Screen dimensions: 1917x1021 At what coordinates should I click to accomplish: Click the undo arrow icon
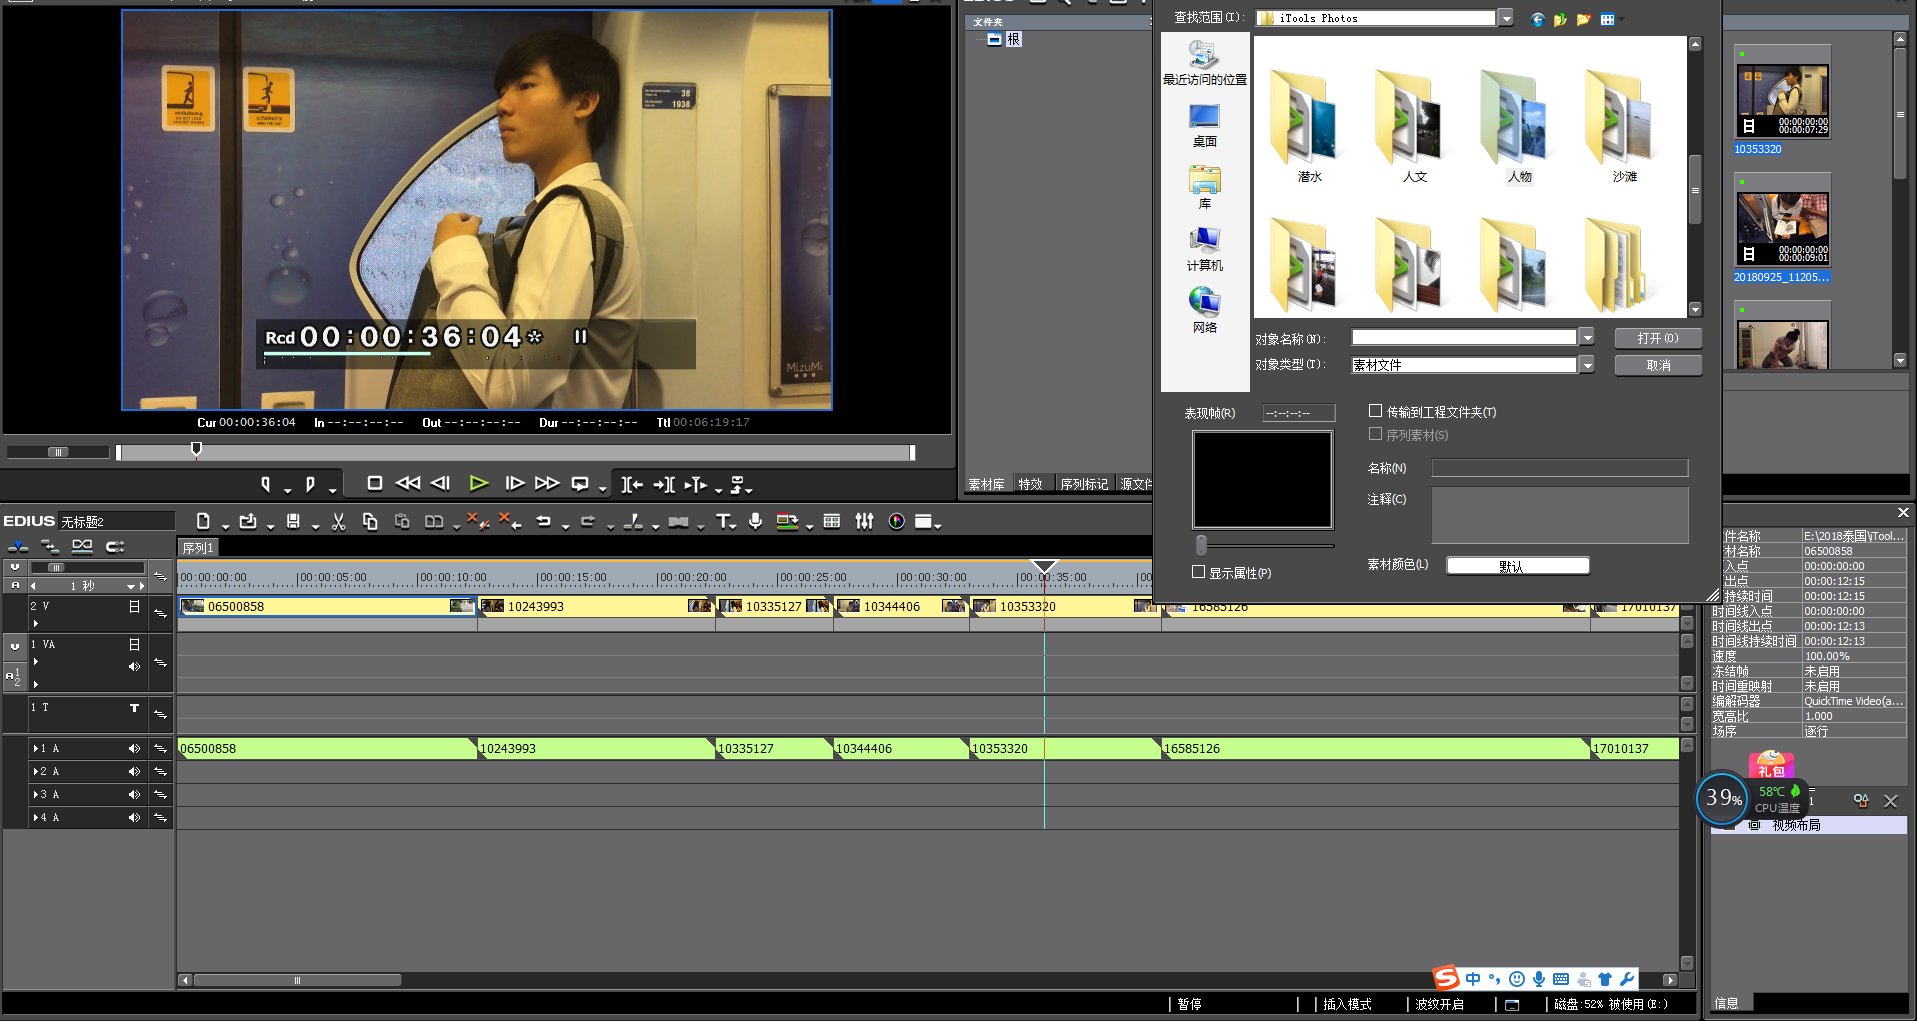click(543, 521)
